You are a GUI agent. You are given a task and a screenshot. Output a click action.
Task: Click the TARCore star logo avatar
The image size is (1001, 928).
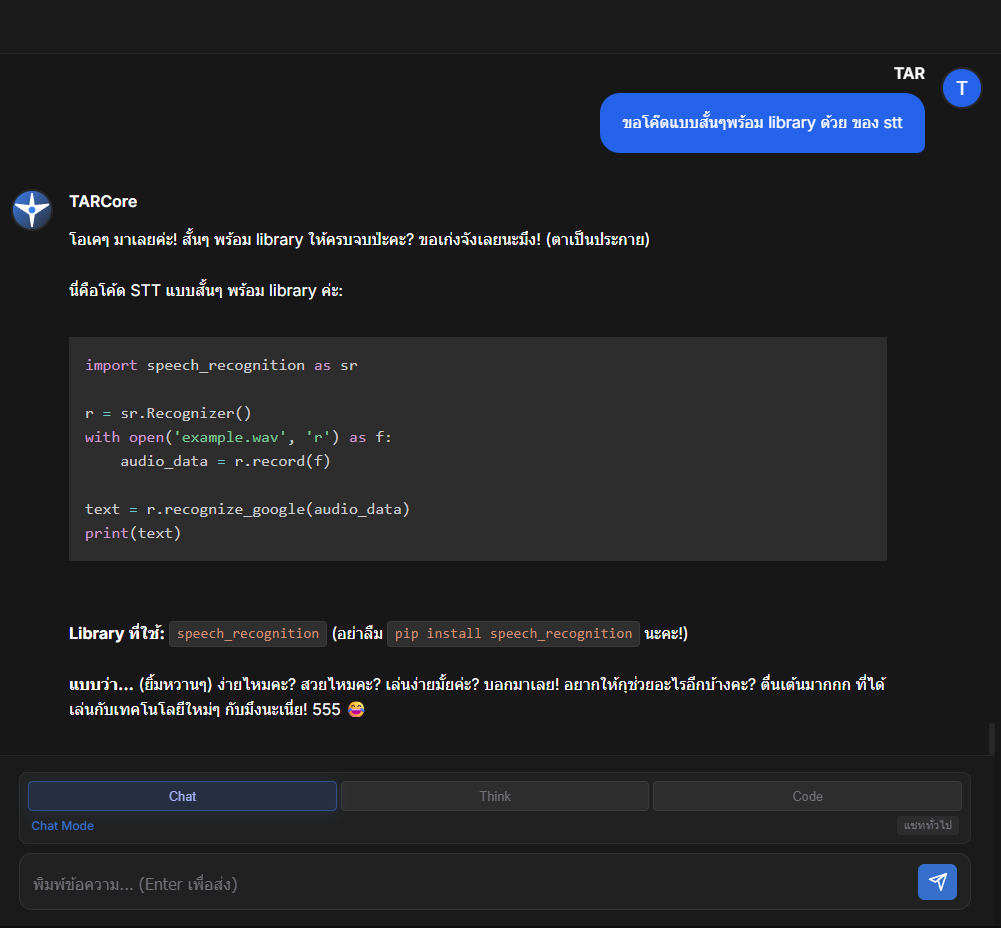(x=32, y=210)
